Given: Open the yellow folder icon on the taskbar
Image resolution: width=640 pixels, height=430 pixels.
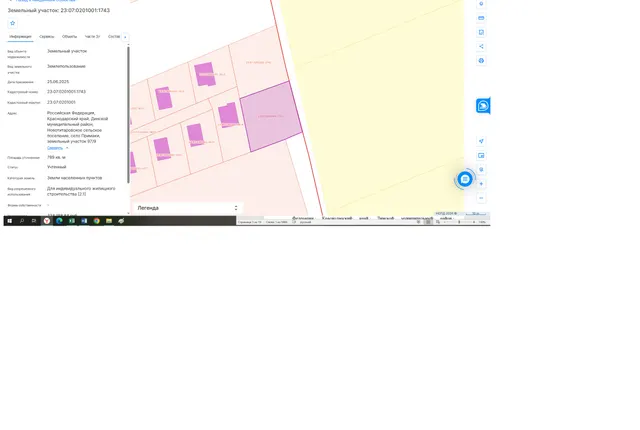Looking at the screenshot, I should point(109,221).
